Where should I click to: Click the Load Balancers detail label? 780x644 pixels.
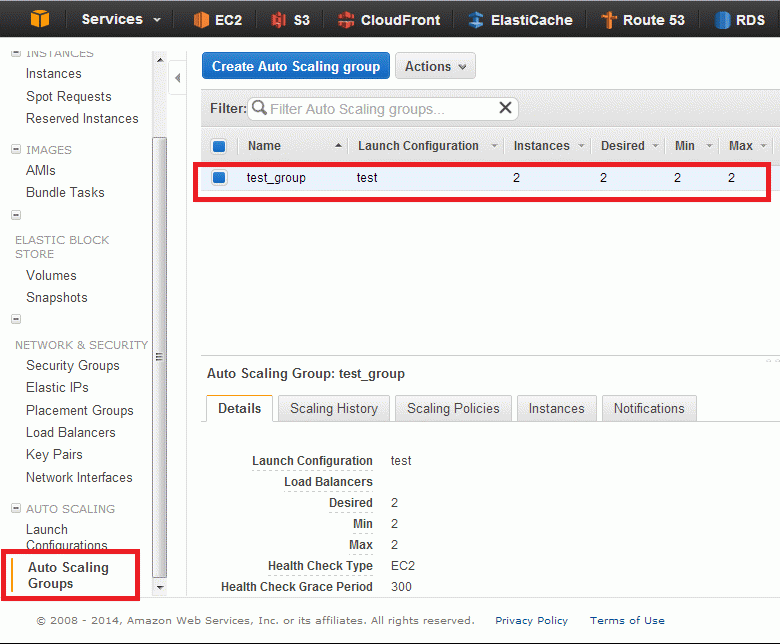point(328,482)
